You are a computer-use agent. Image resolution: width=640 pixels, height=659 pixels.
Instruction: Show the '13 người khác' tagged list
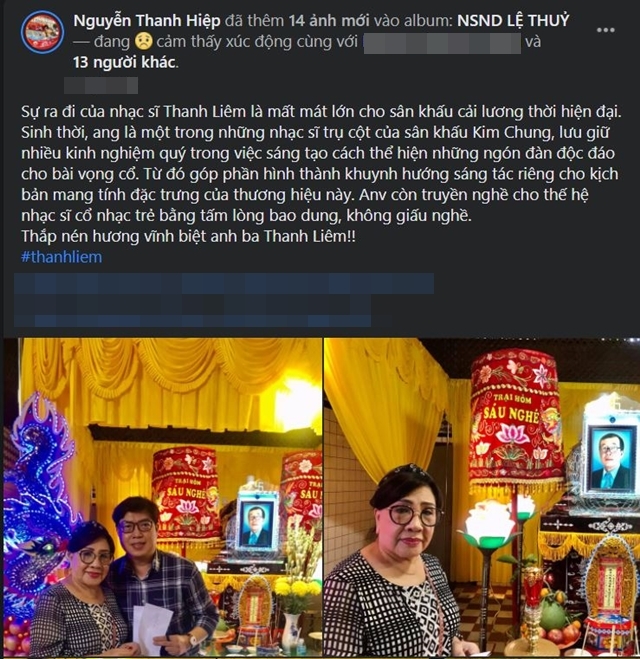(125, 62)
